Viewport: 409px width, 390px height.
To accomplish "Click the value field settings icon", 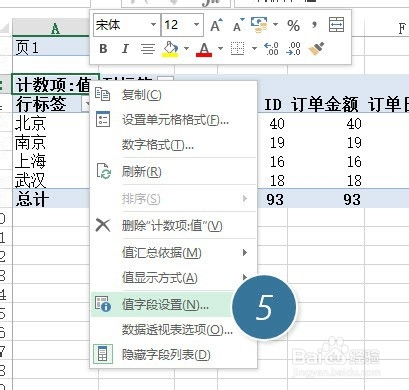I will [103, 304].
